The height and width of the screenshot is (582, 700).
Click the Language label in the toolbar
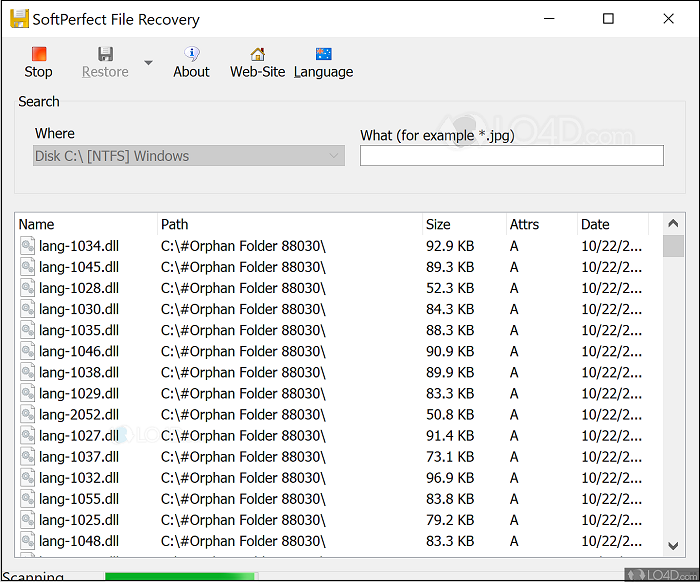click(x=323, y=72)
